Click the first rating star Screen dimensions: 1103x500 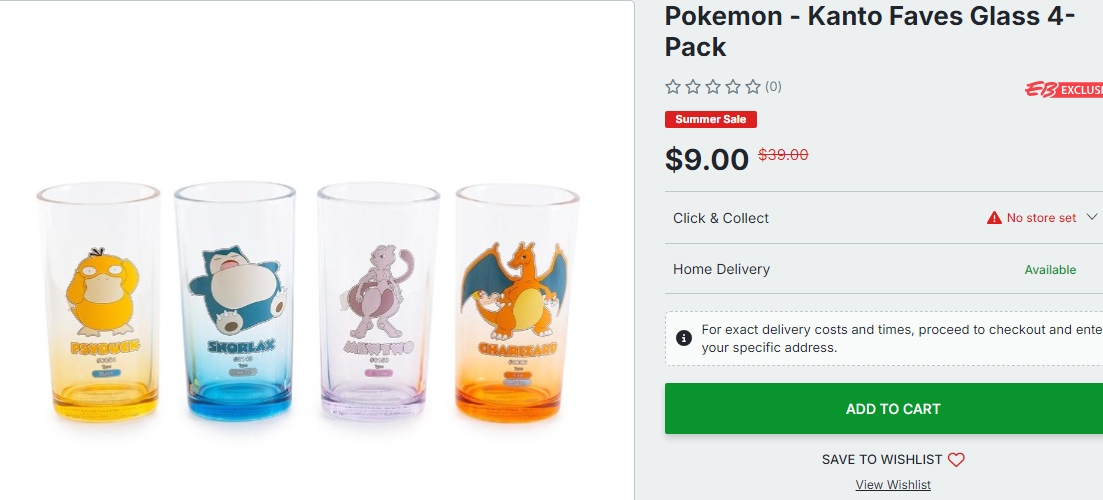coord(673,87)
